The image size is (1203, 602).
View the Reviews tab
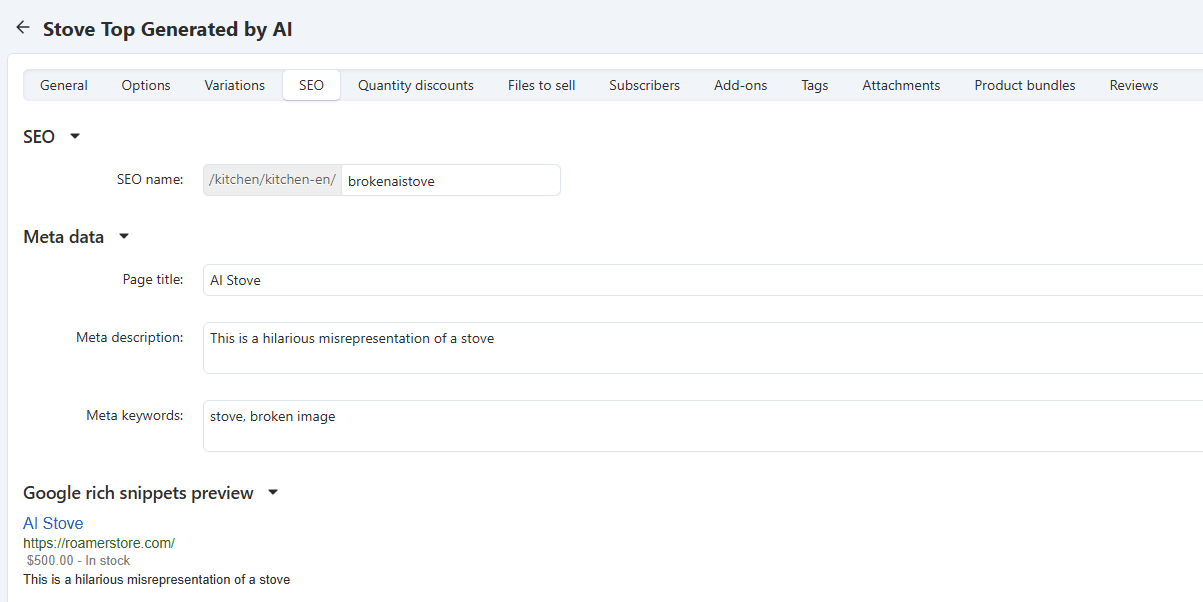coord(1133,85)
